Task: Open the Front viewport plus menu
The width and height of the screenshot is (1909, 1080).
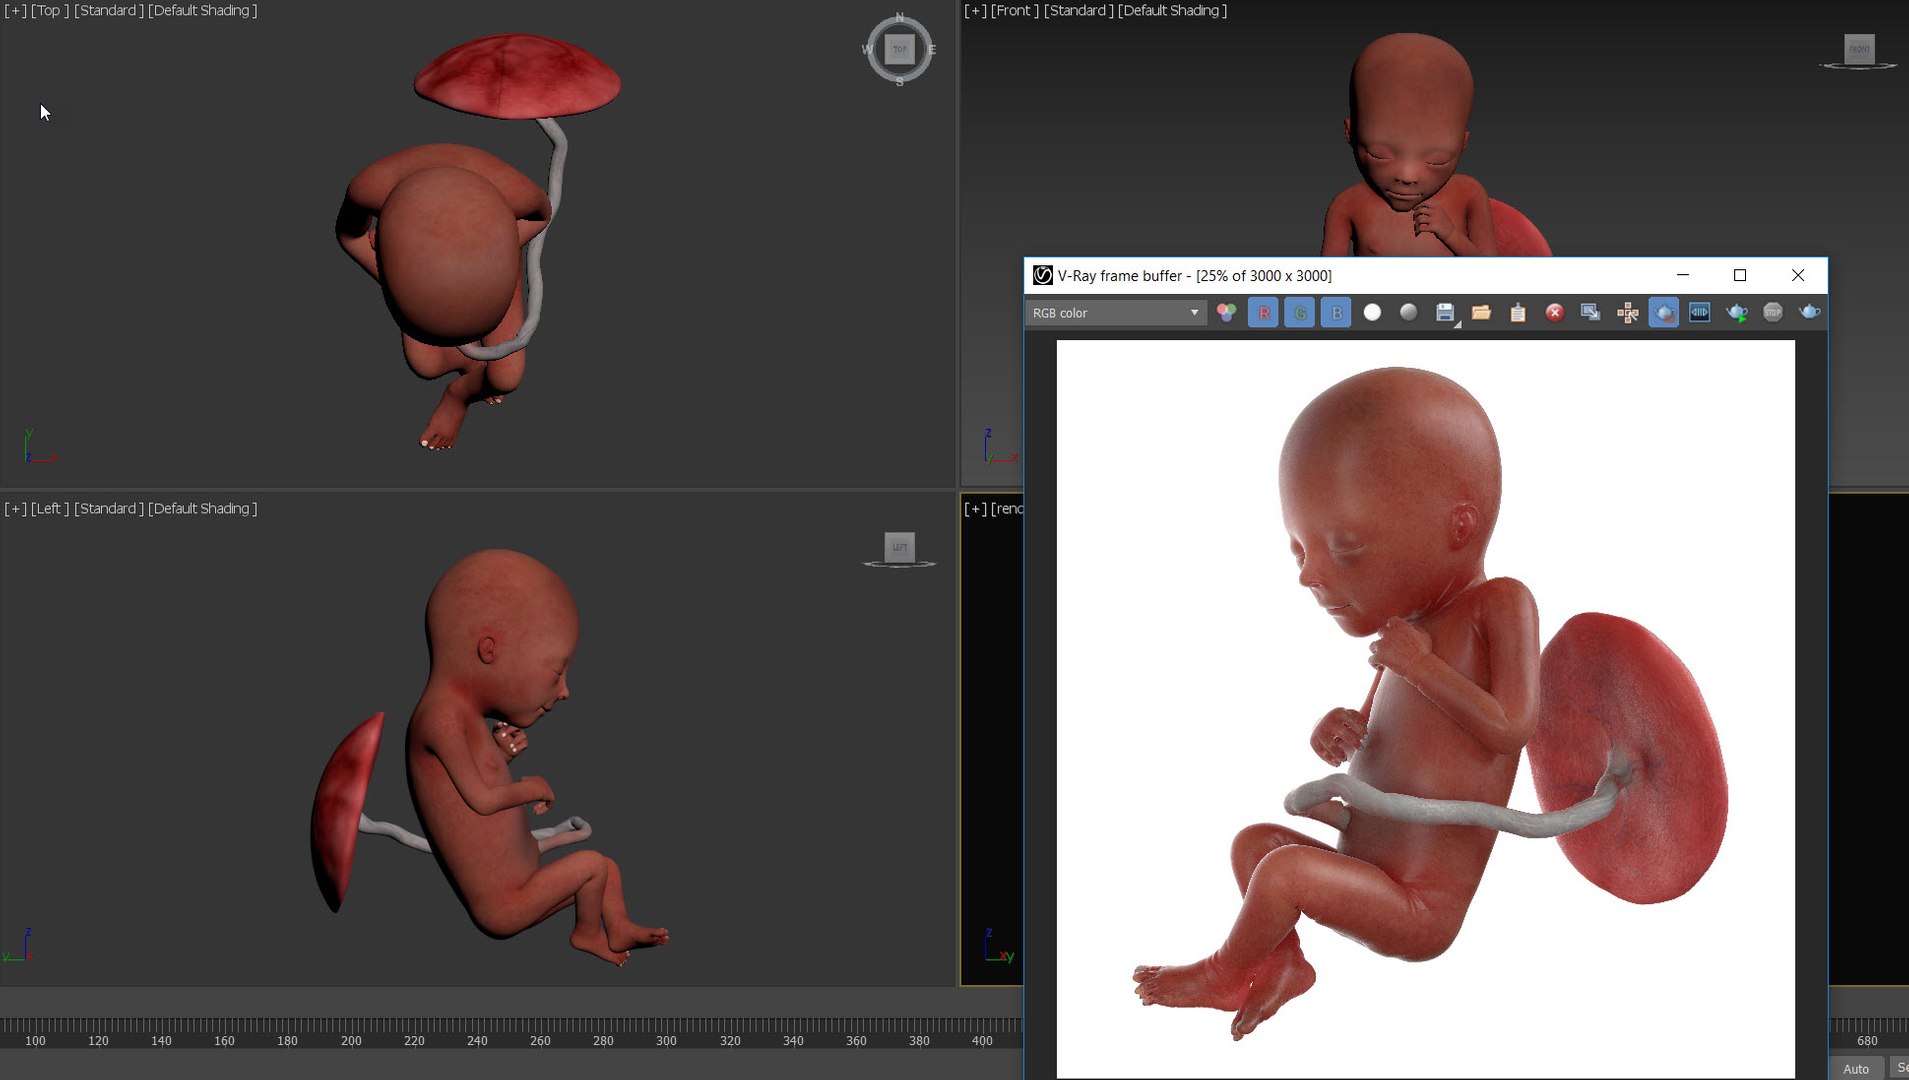Action: click(x=975, y=10)
